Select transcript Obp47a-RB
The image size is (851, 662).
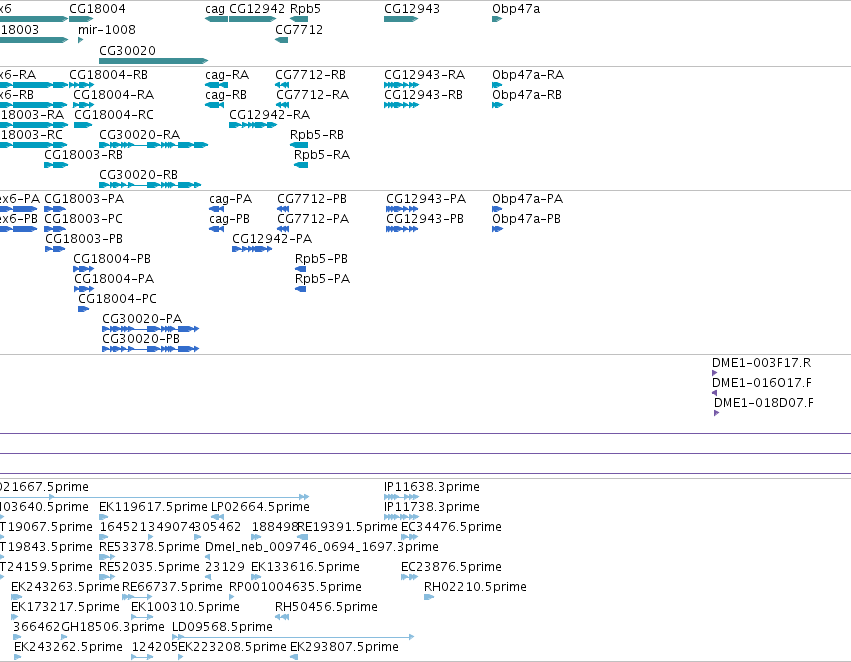pyautogui.click(x=527, y=95)
